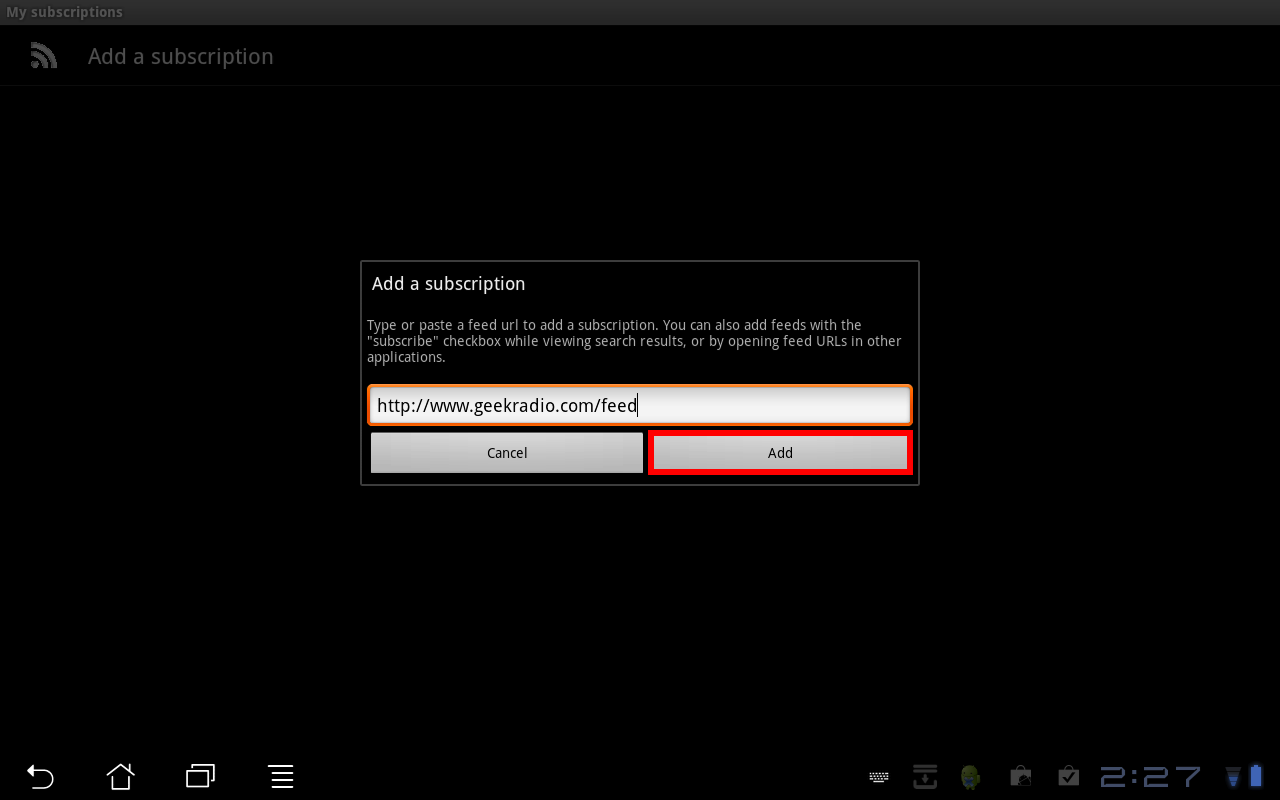Open the options menu icon
Viewport: 1280px width, 800px height.
coord(281,776)
